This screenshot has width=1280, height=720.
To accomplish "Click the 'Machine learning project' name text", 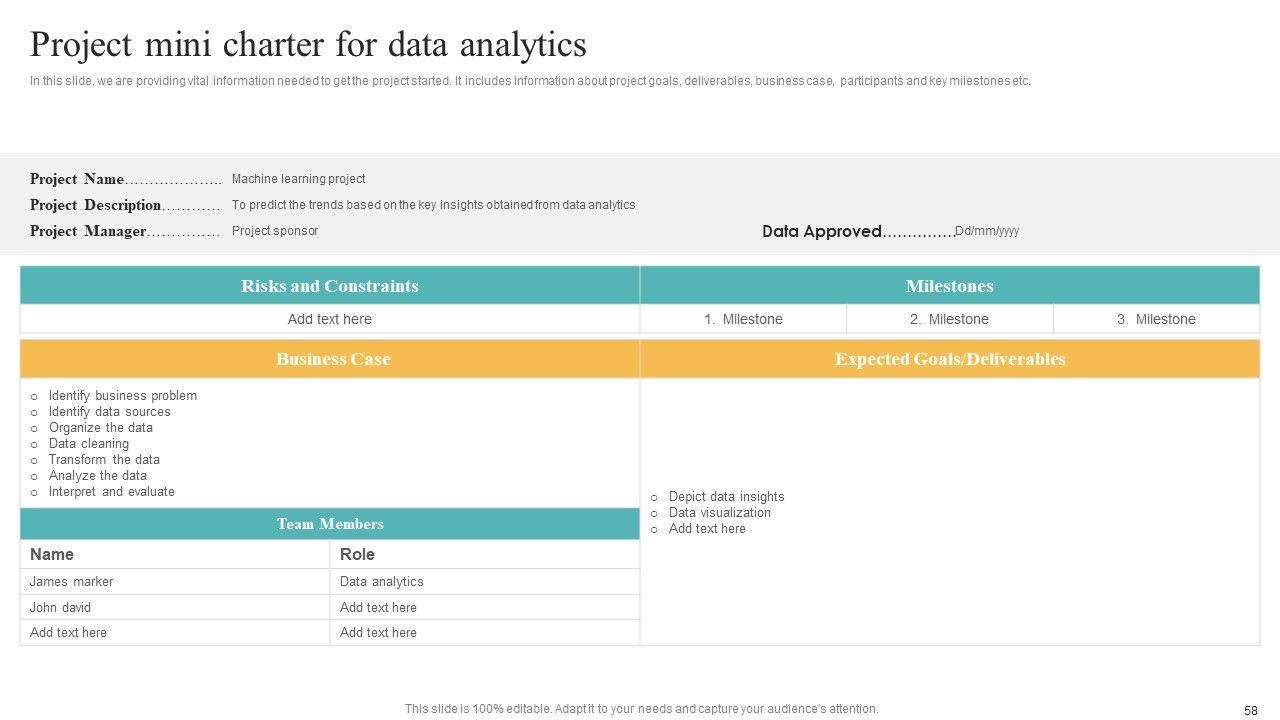I will tap(298, 179).
